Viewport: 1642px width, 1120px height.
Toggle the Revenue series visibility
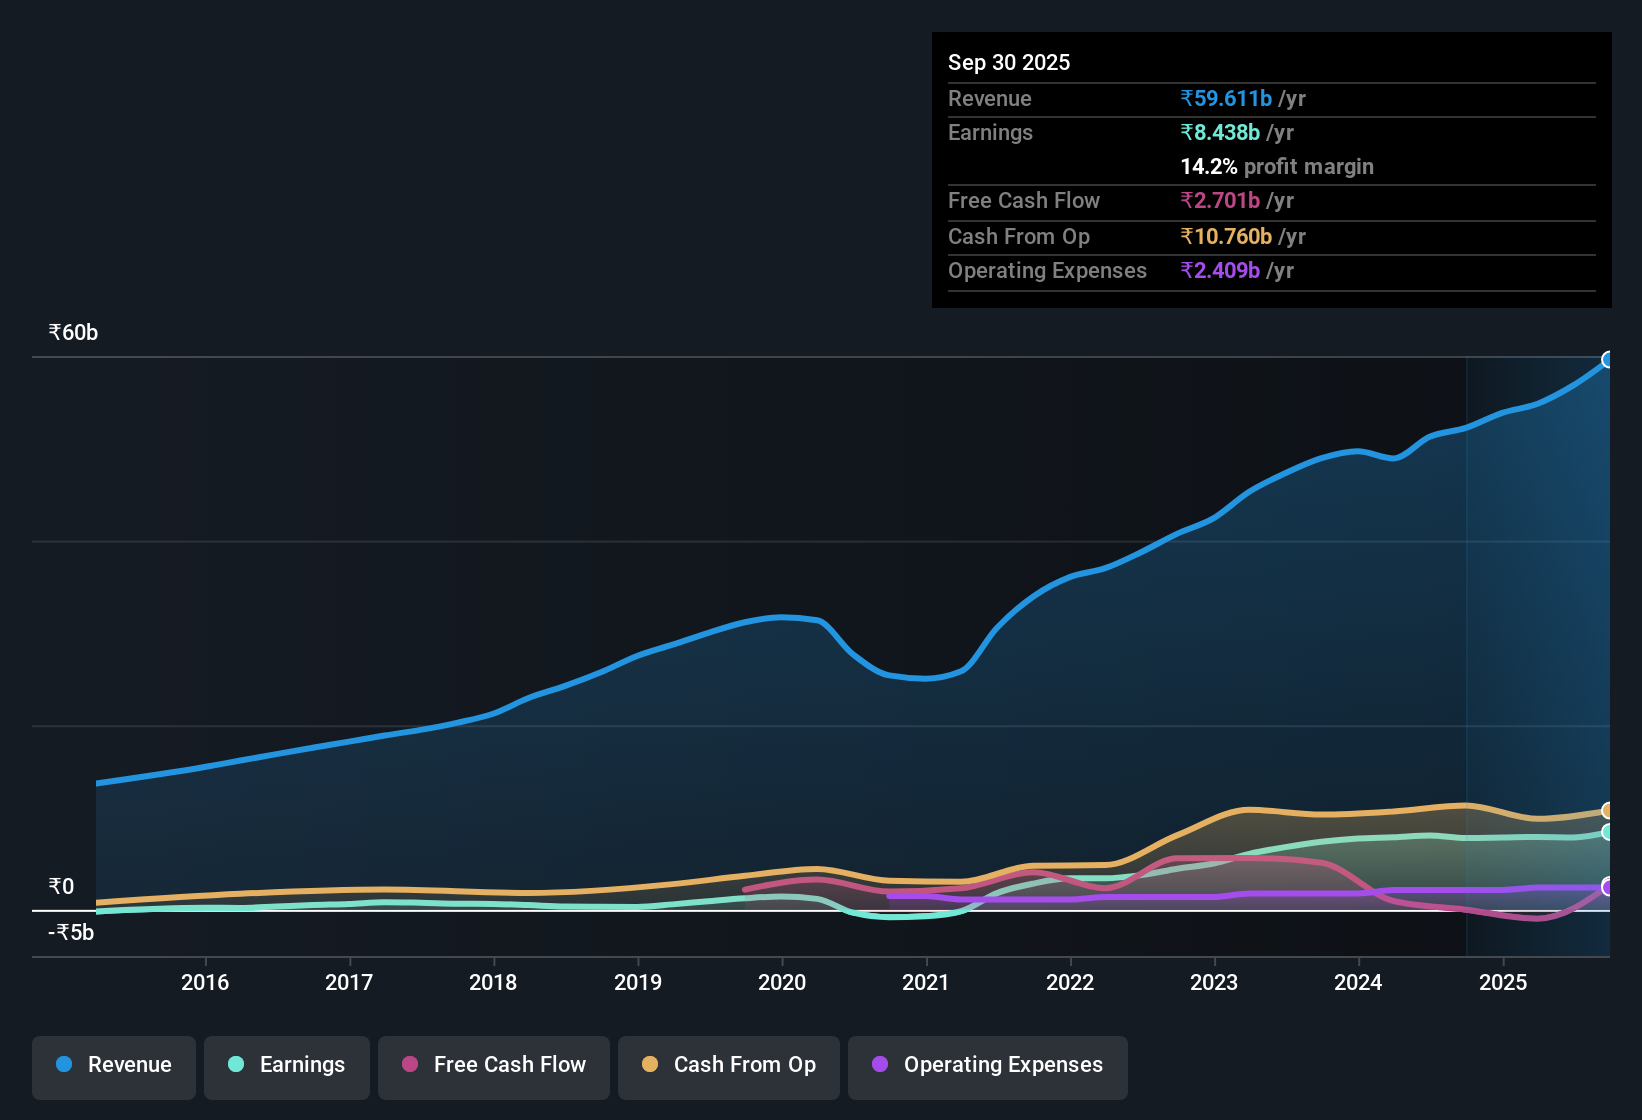[113, 1065]
